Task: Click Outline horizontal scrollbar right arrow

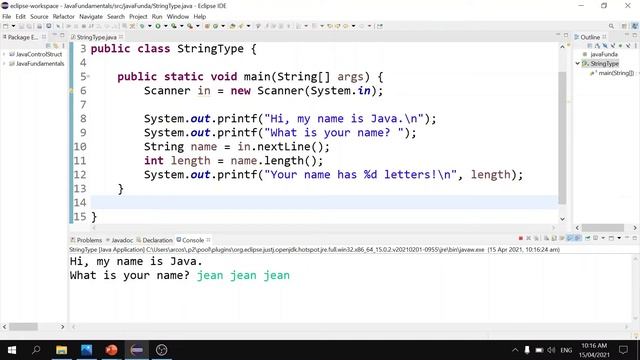Action: coord(635,228)
